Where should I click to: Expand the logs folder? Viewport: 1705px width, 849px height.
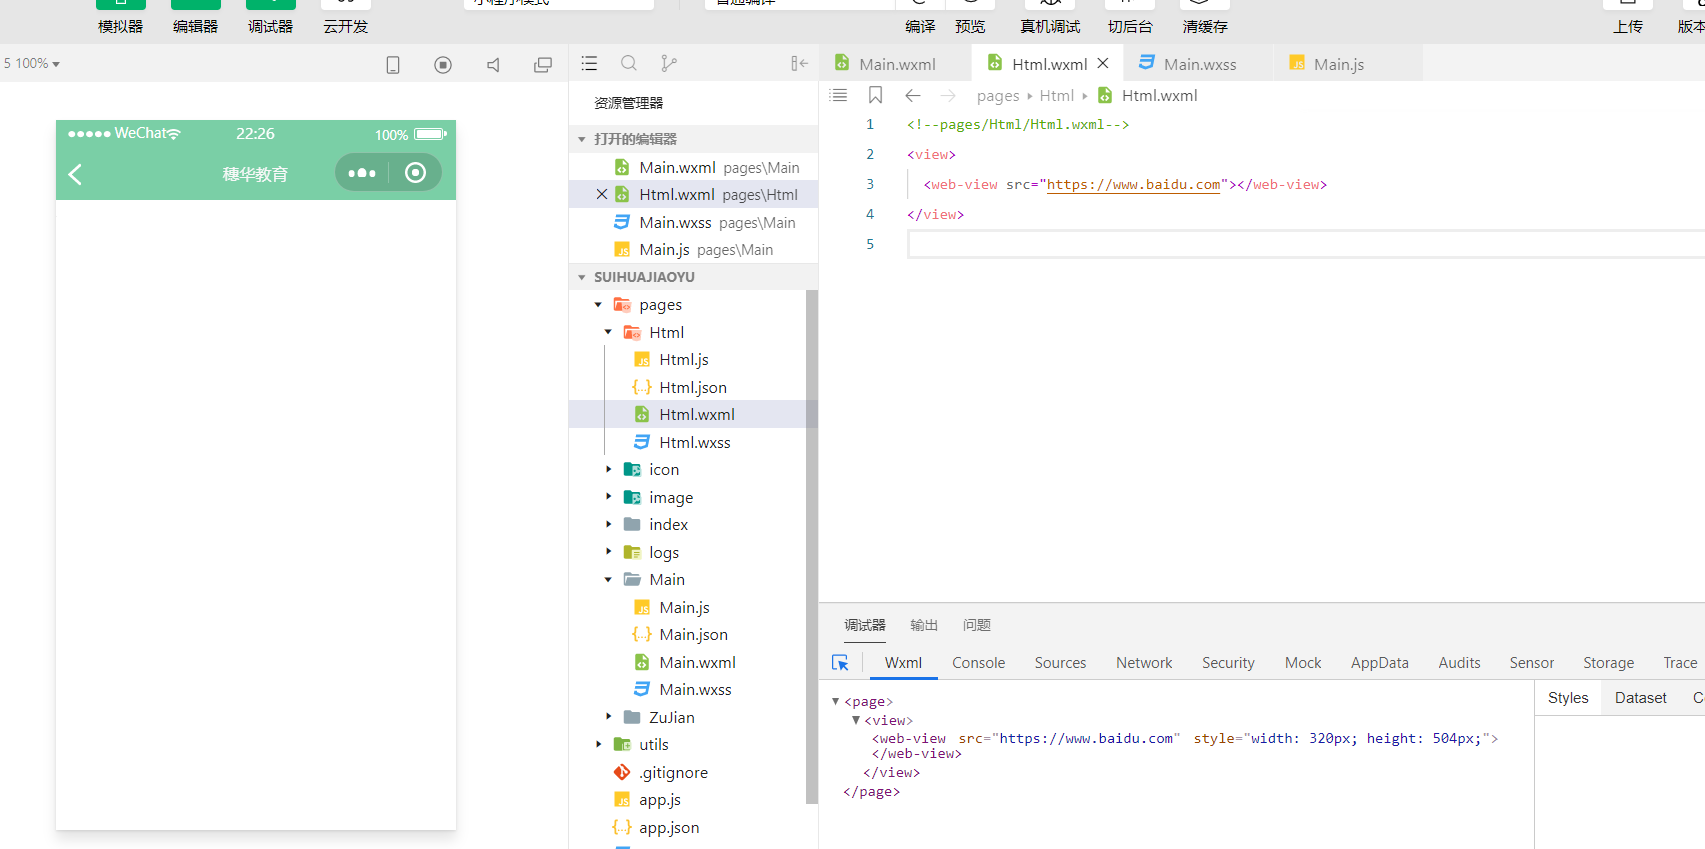[x=608, y=552]
